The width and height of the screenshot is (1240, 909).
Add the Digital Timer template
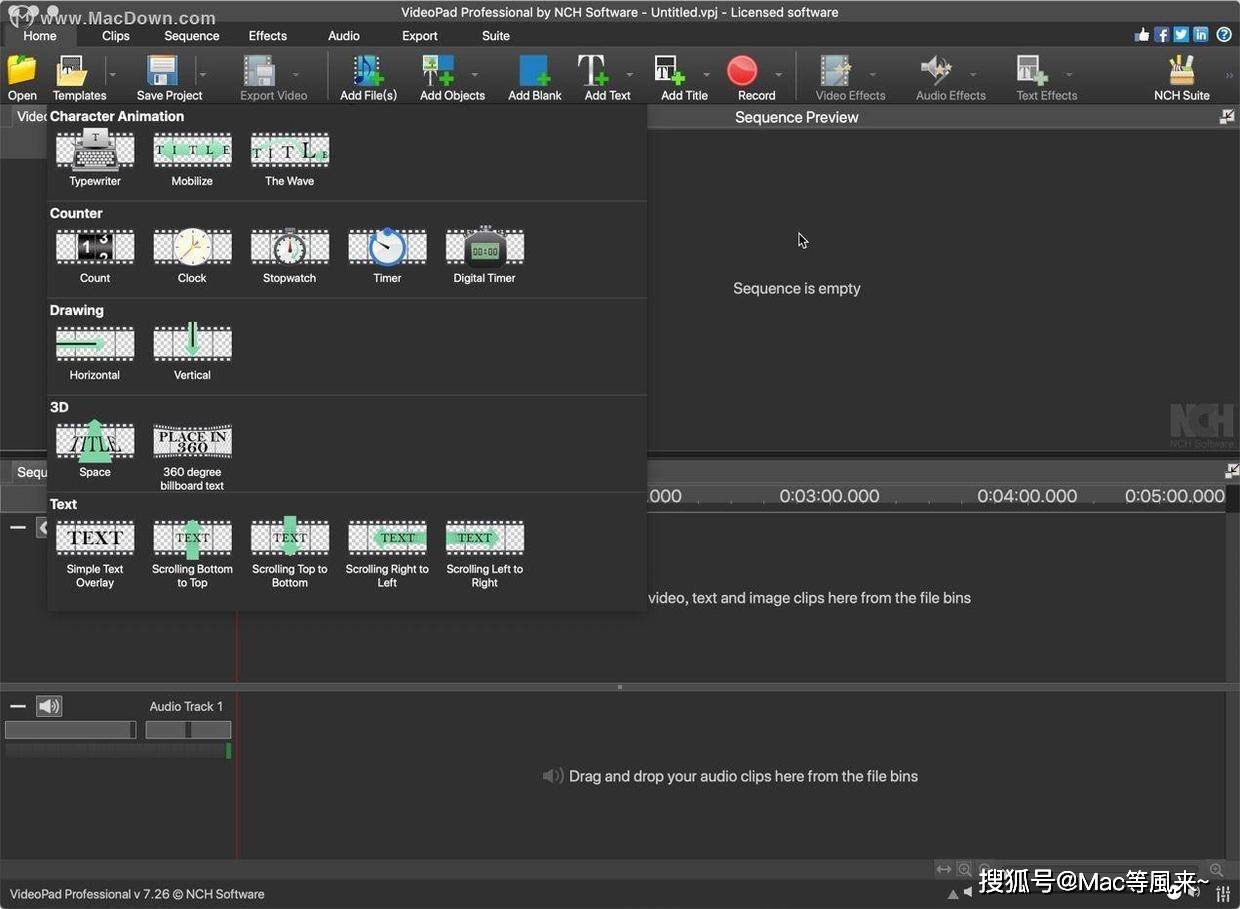pos(485,255)
